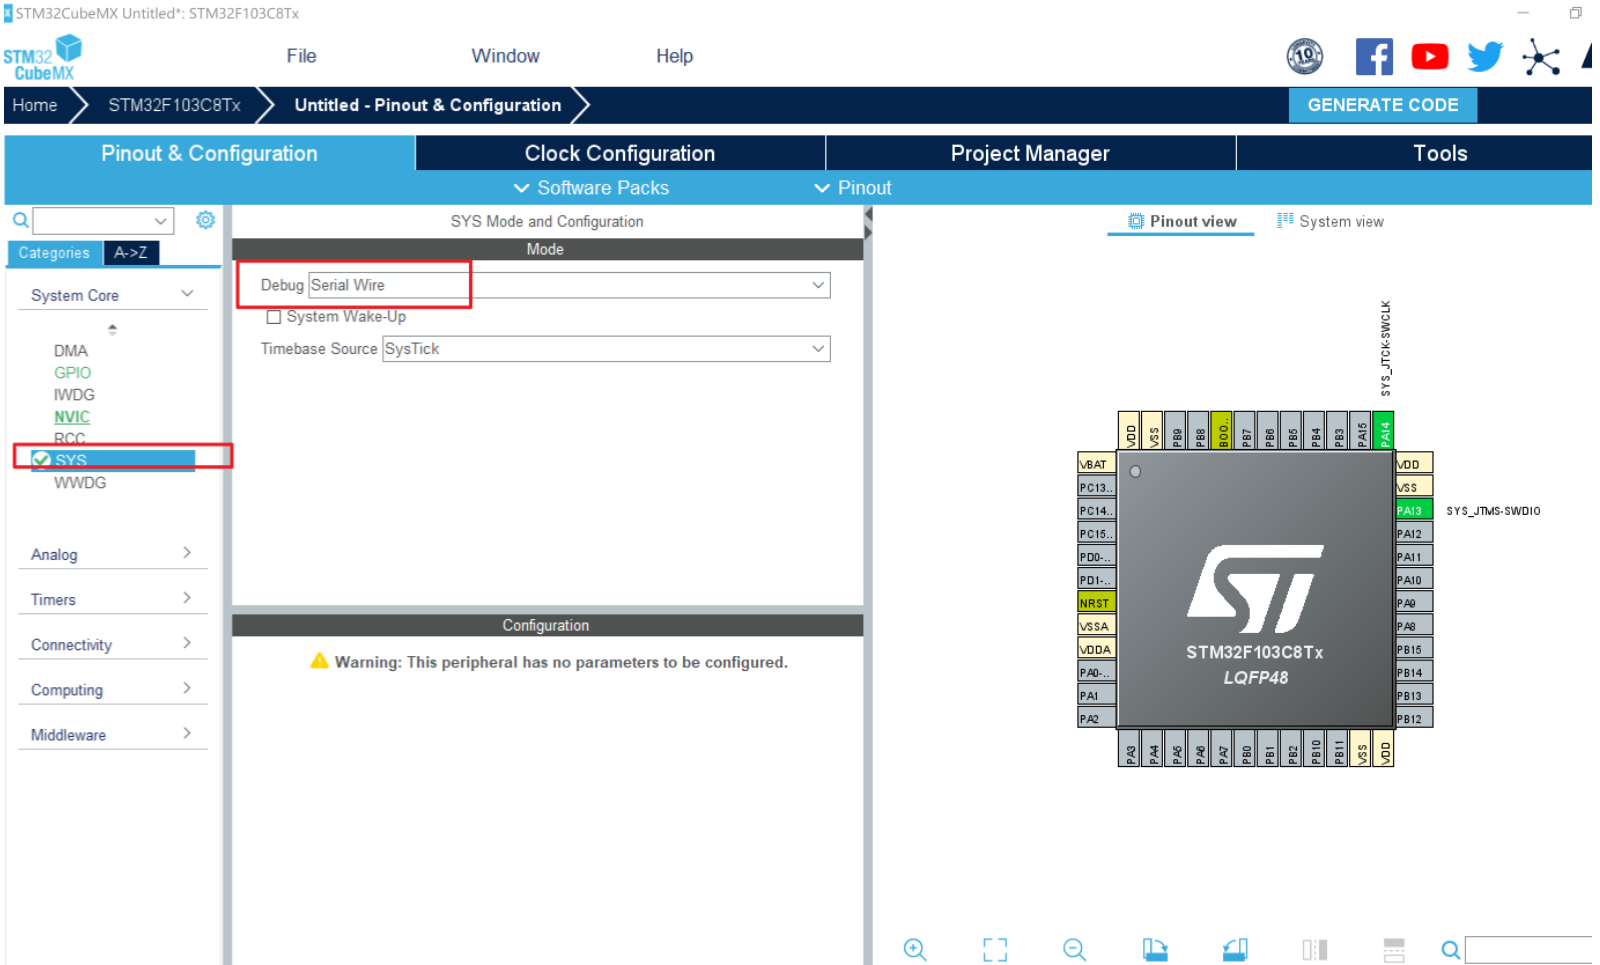Select DMA in System Core list

(71, 351)
